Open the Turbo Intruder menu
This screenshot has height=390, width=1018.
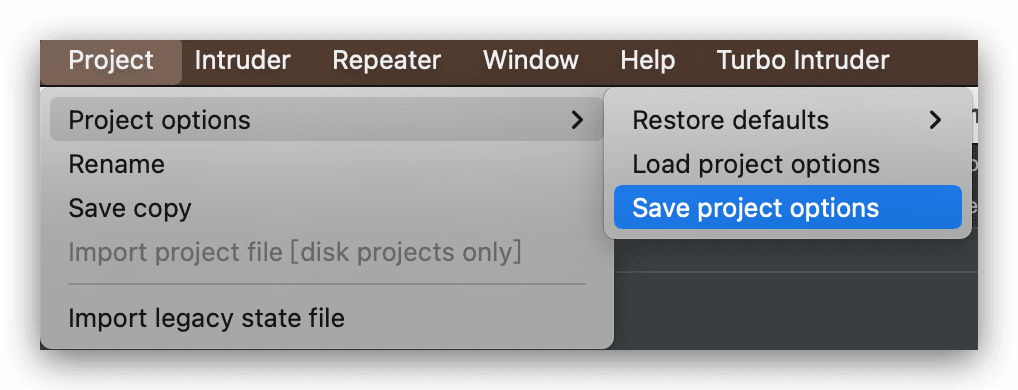tap(802, 61)
